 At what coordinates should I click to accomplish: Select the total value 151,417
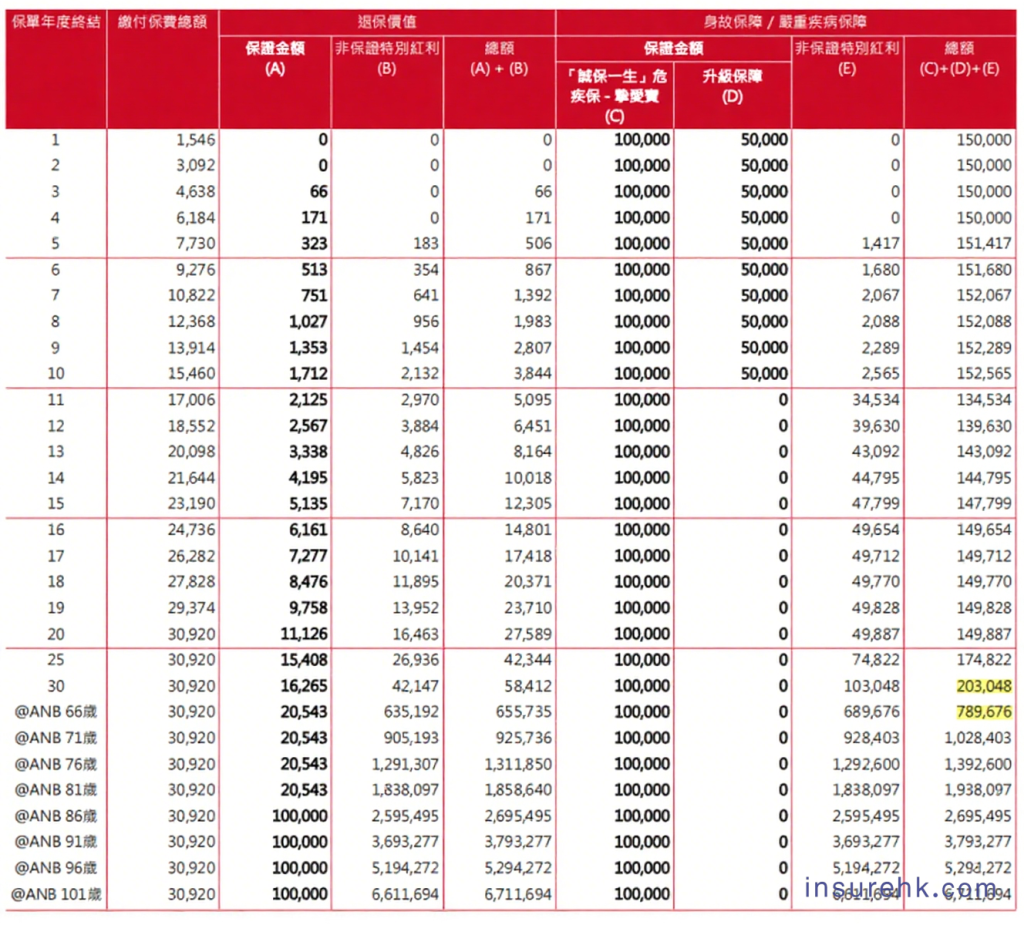pos(984,244)
